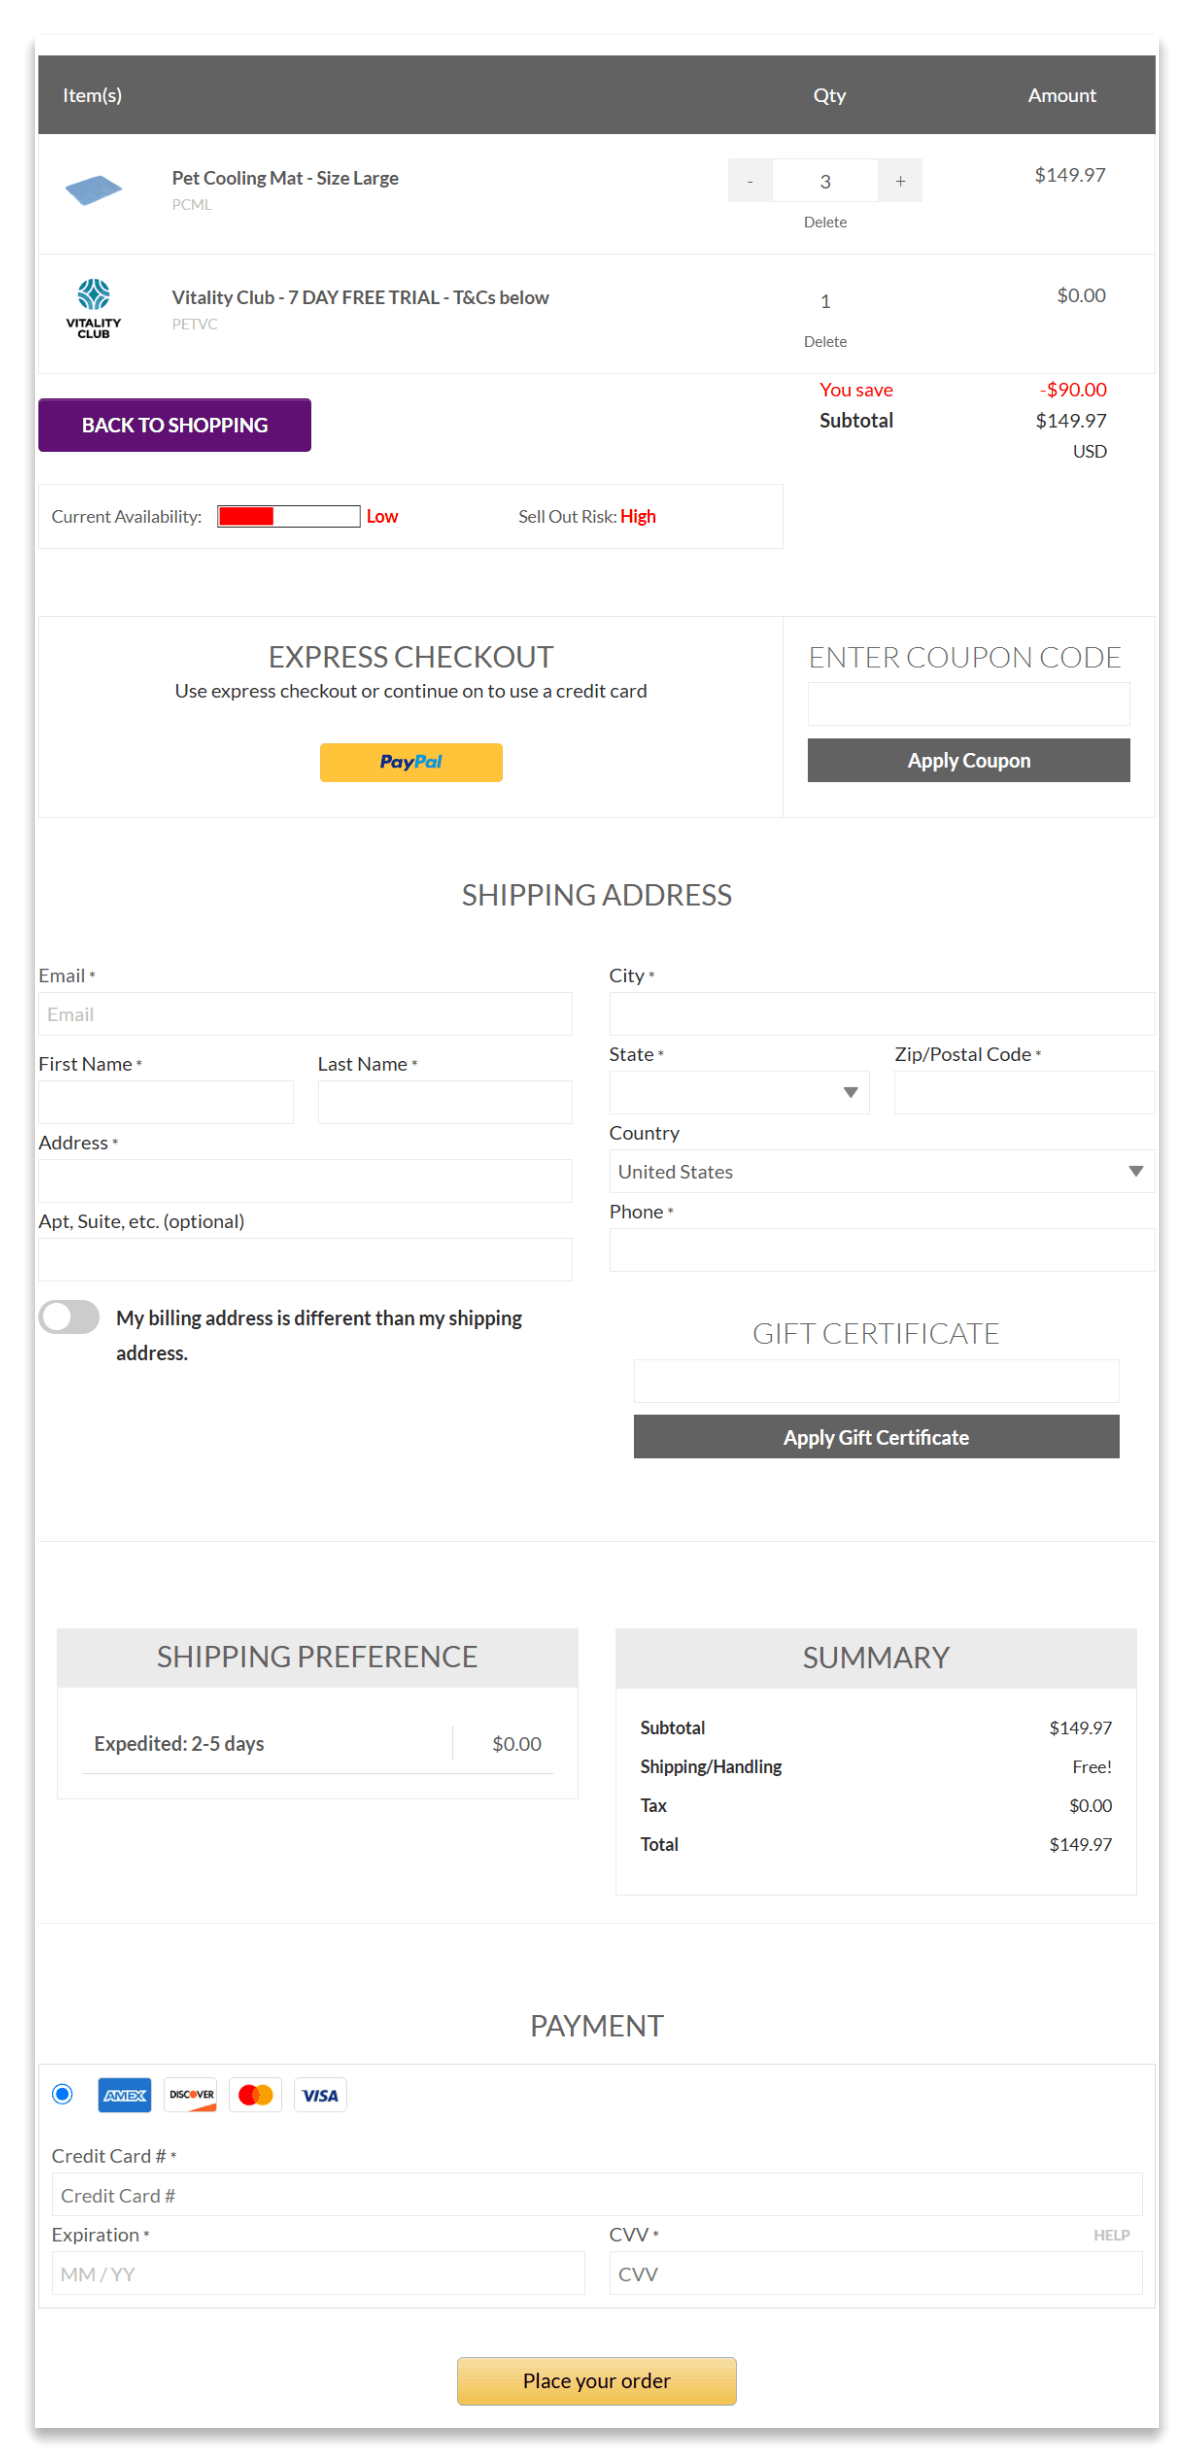Click the Phone input field
This screenshot has height=2463, width=1194.
(x=882, y=1250)
